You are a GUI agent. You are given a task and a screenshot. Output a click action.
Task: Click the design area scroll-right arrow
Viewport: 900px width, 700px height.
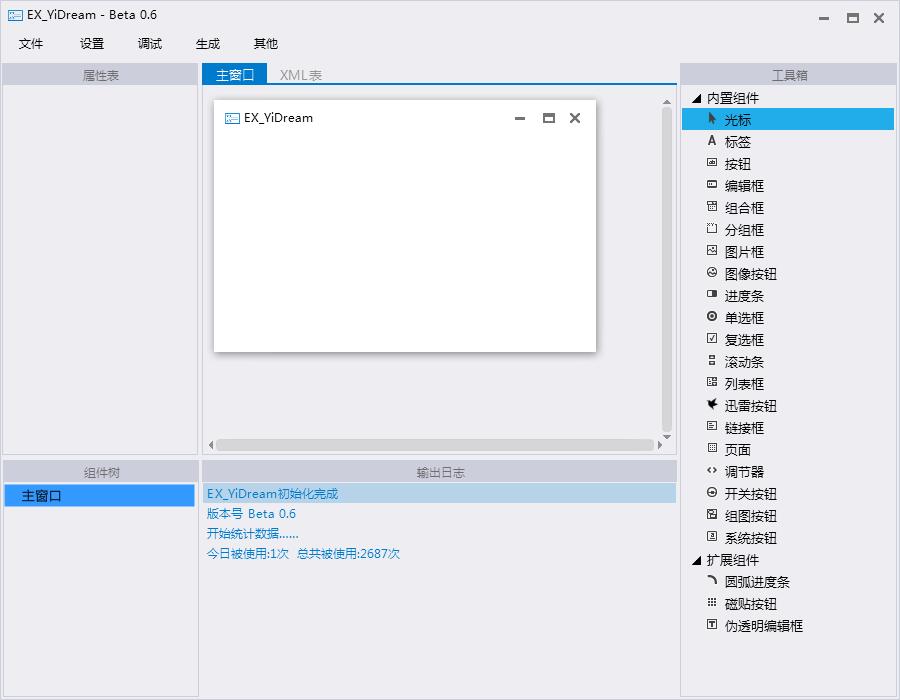660,445
